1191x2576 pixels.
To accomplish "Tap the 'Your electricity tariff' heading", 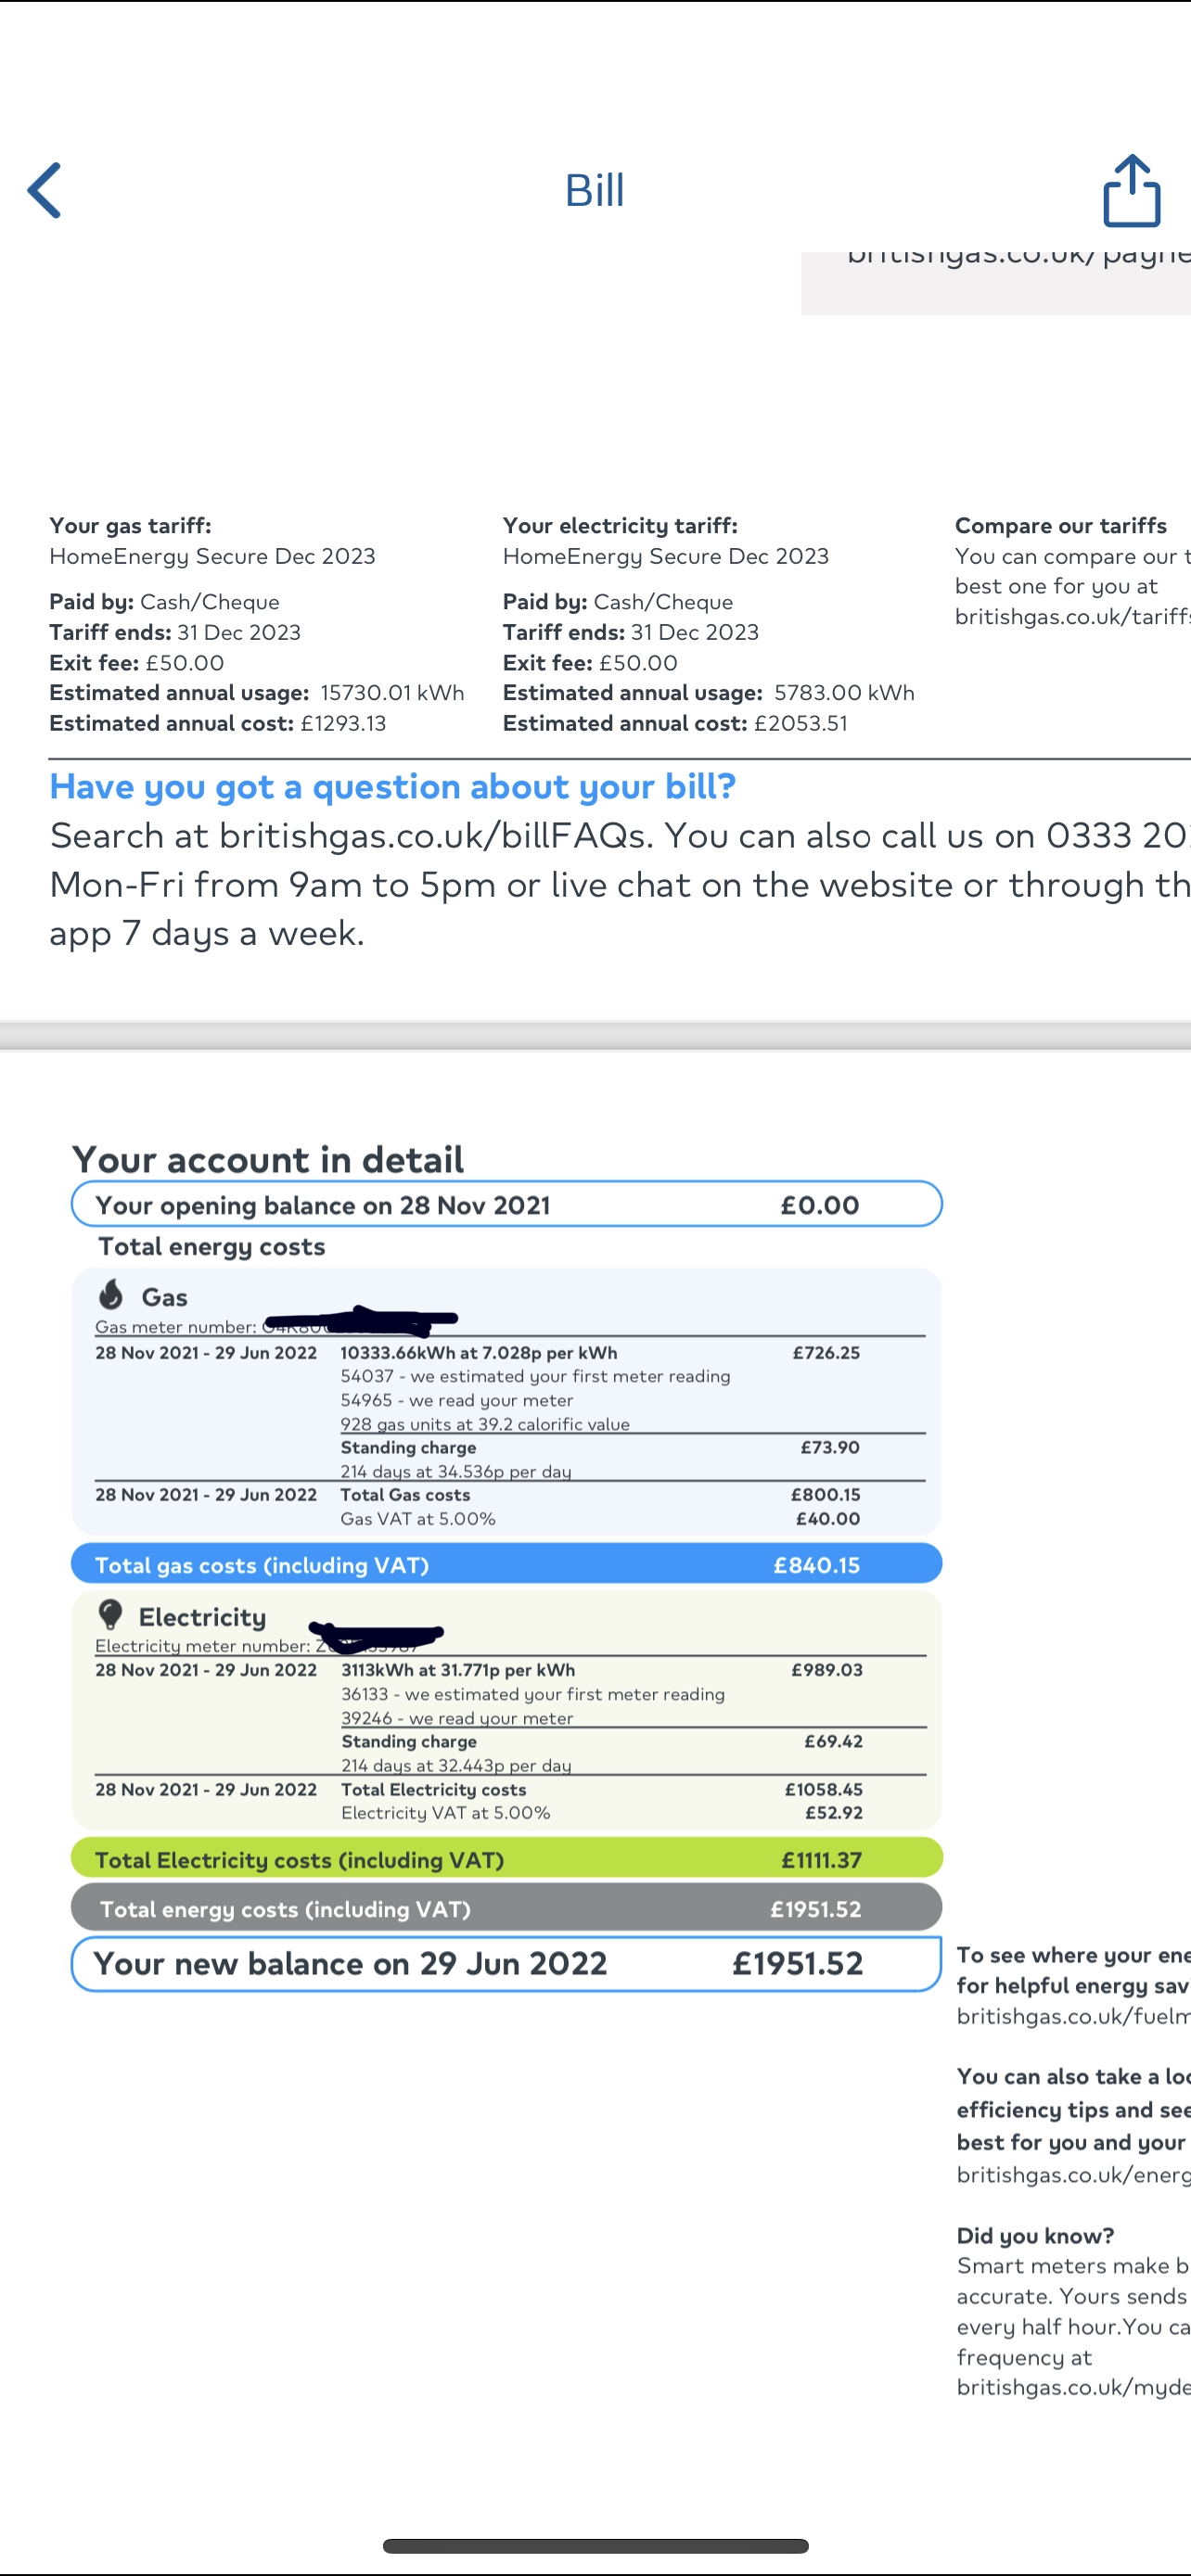I will click(620, 526).
